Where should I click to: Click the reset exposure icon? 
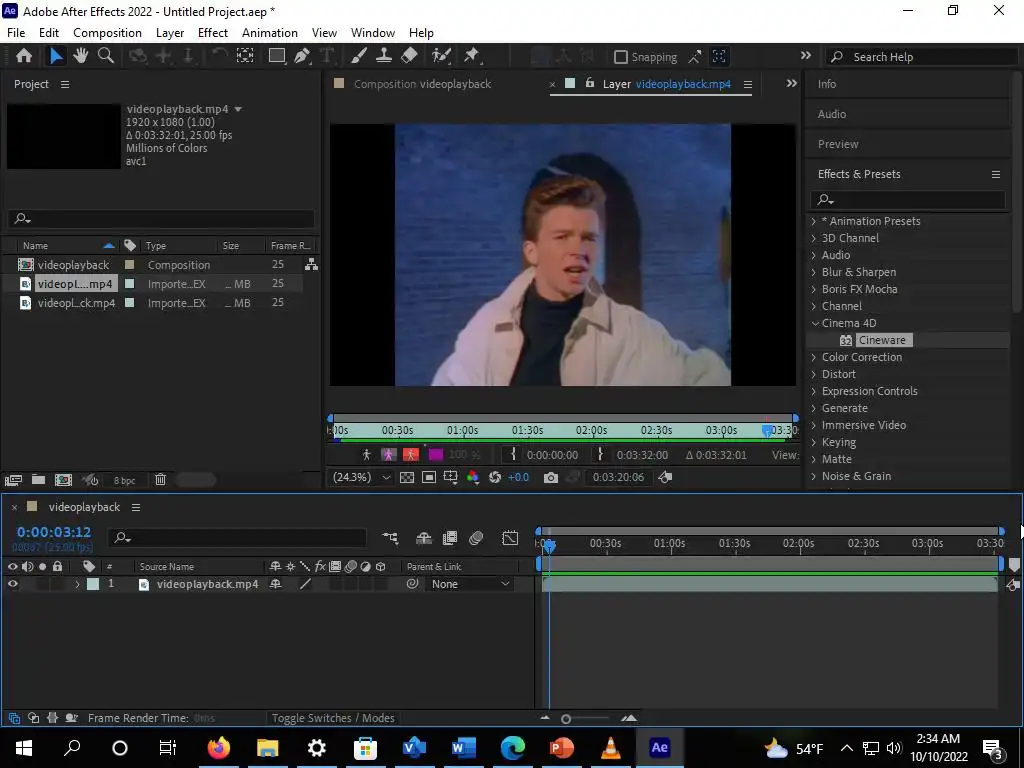pos(495,477)
